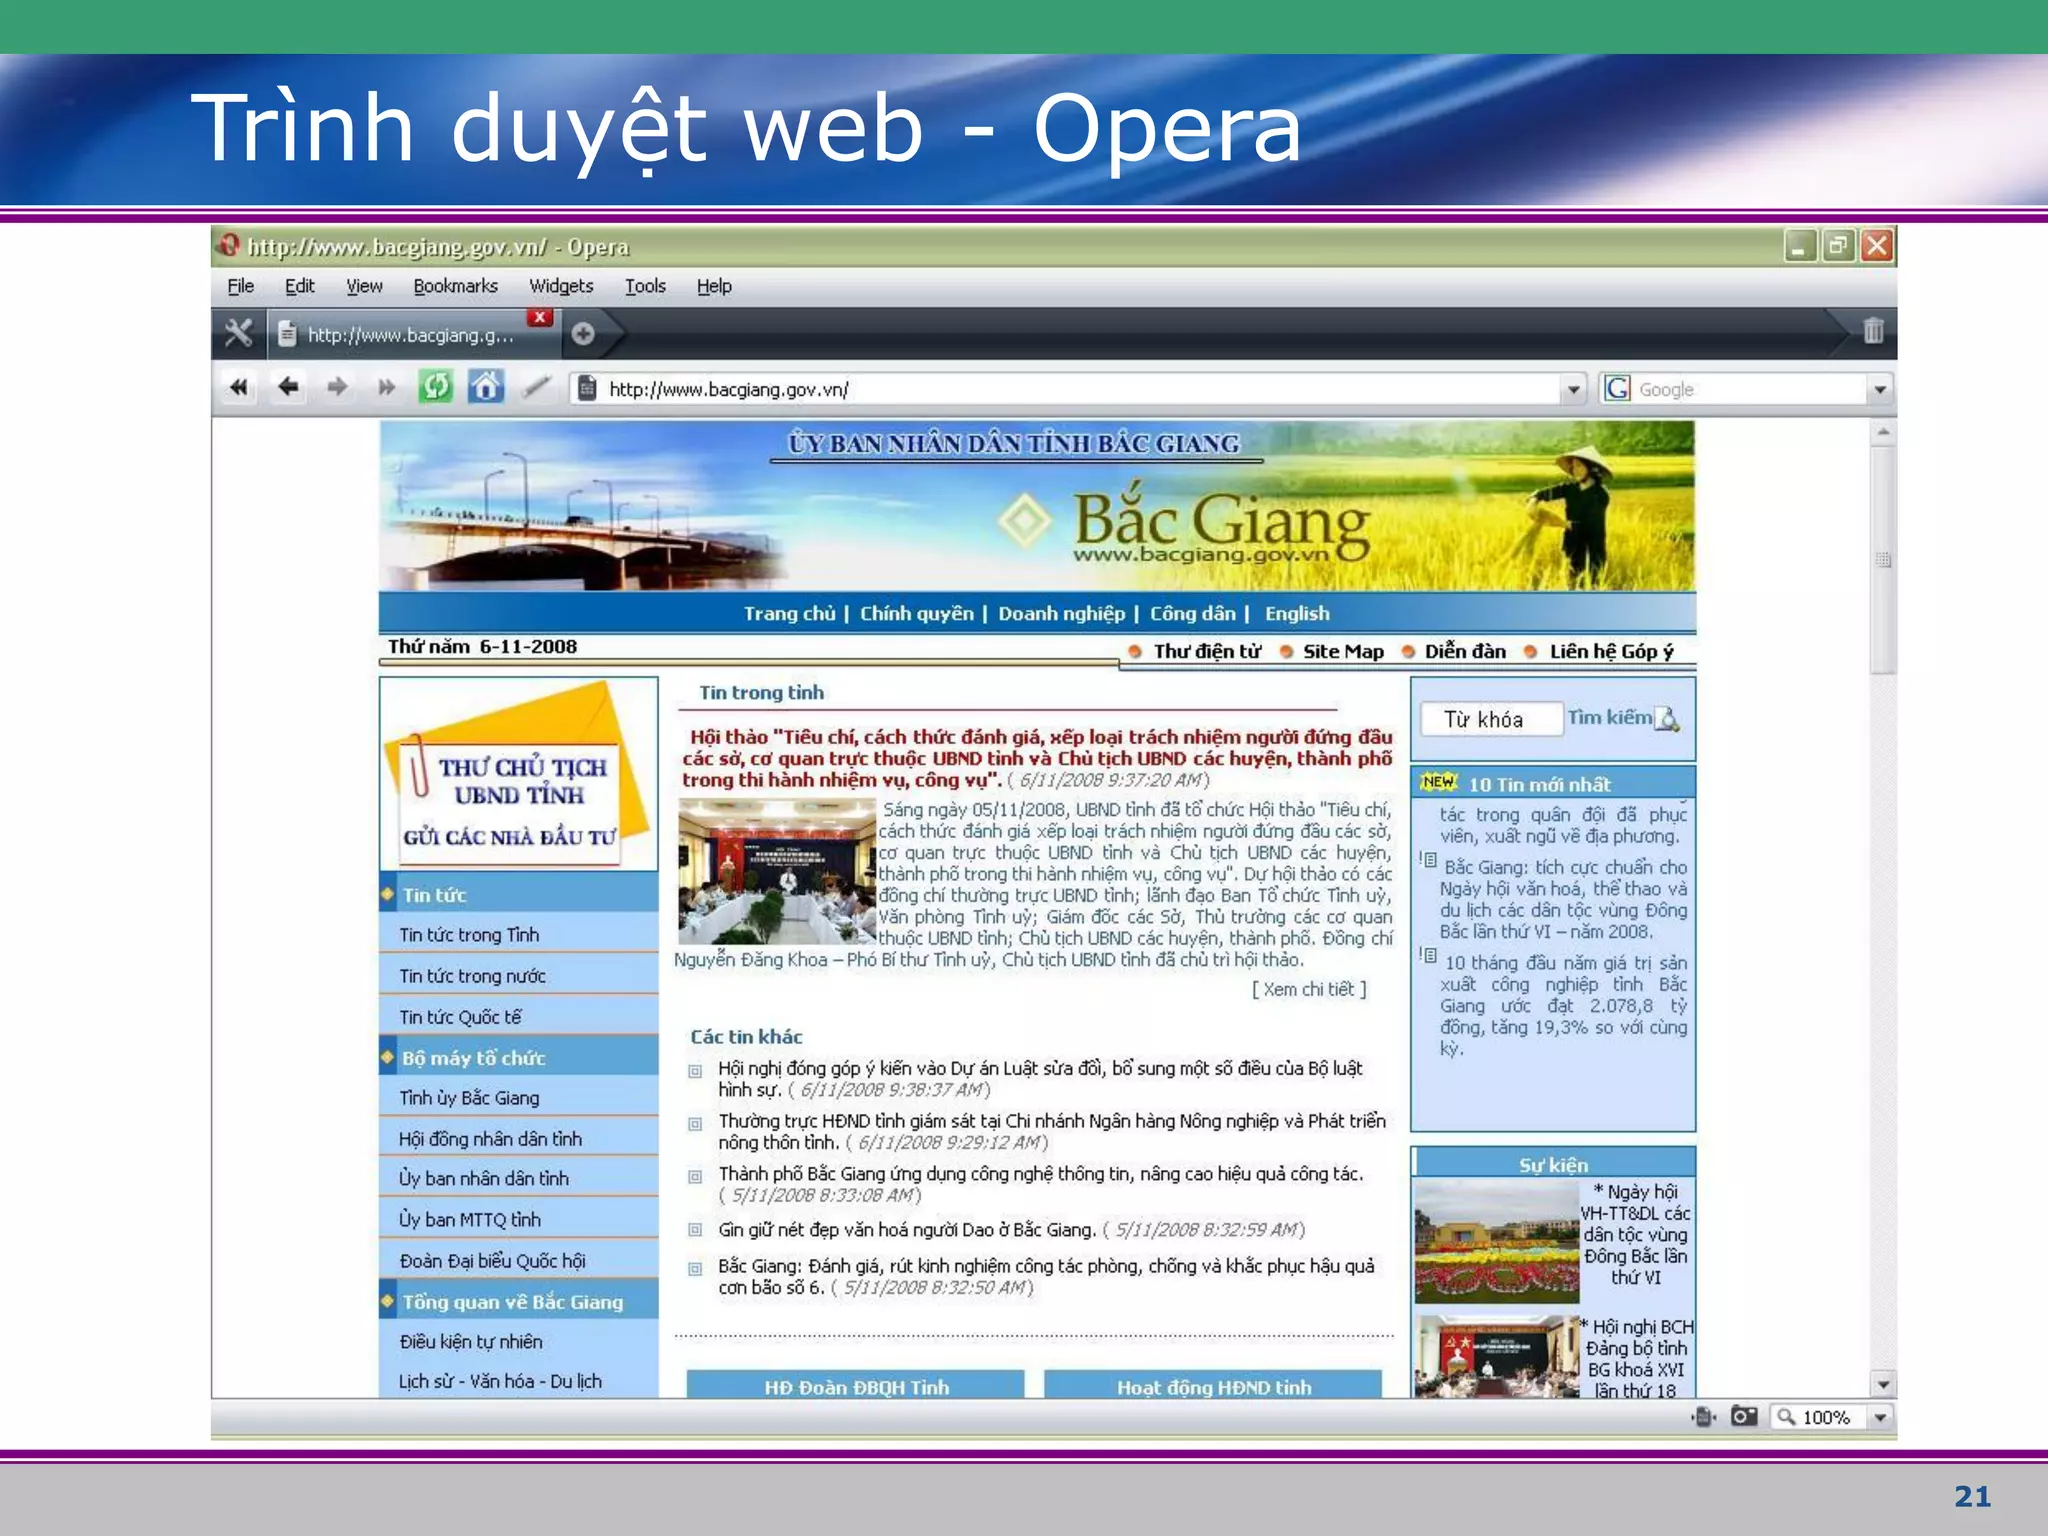Open Tin tức Quốc tế sidebar item
Viewport: 2048px width, 1536px height.
tap(460, 1017)
